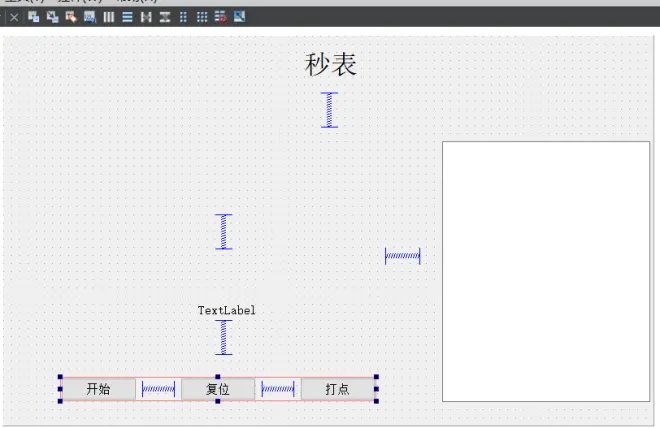This screenshot has width=660, height=428.
Task: Select the vertical spacer below 秒表
Action: pos(329,110)
